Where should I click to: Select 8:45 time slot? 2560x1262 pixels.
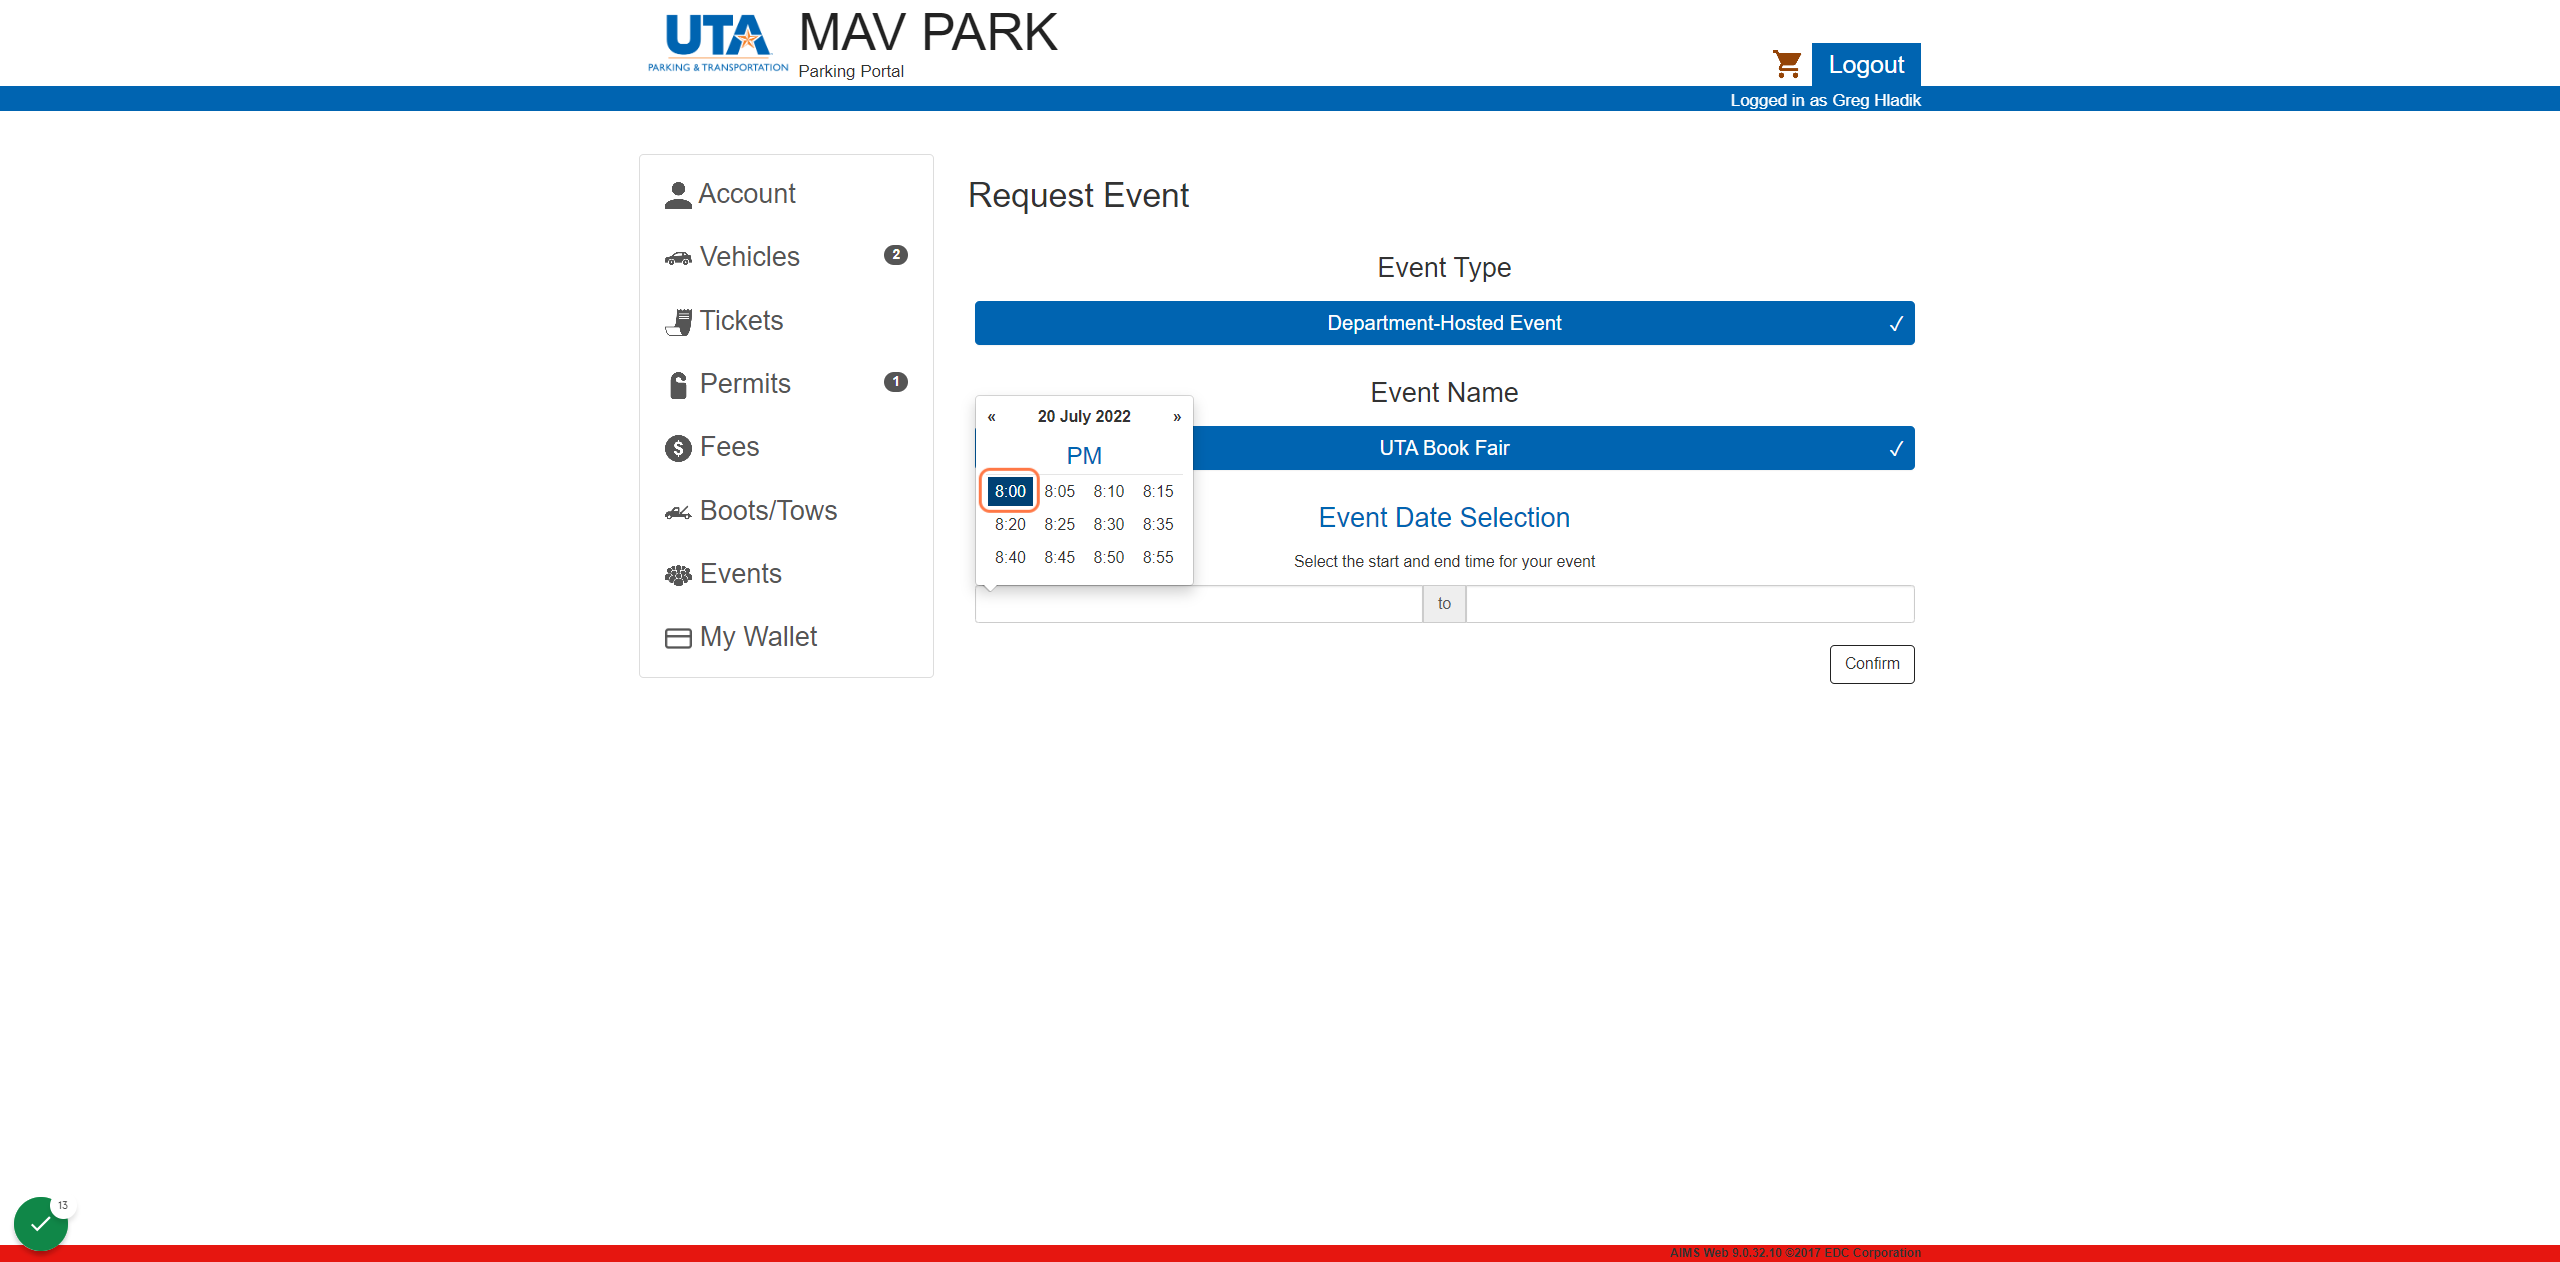(x=1059, y=557)
